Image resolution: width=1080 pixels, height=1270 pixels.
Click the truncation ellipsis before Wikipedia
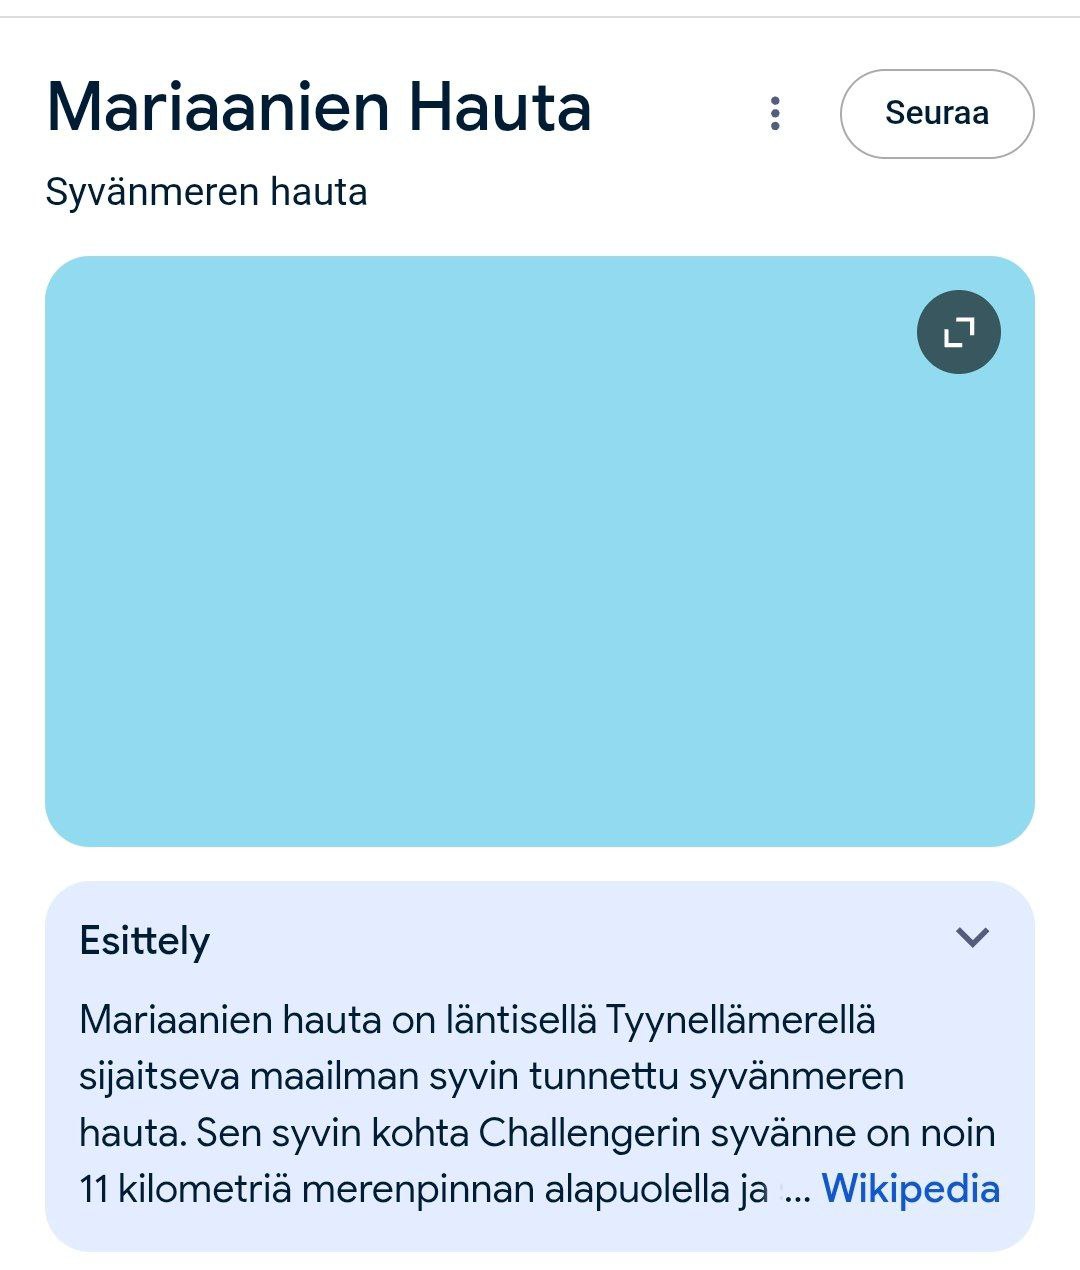[796, 1191]
